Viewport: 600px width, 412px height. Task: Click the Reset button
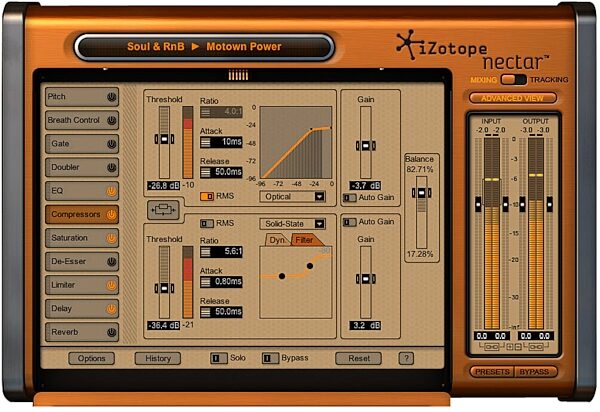coord(359,359)
